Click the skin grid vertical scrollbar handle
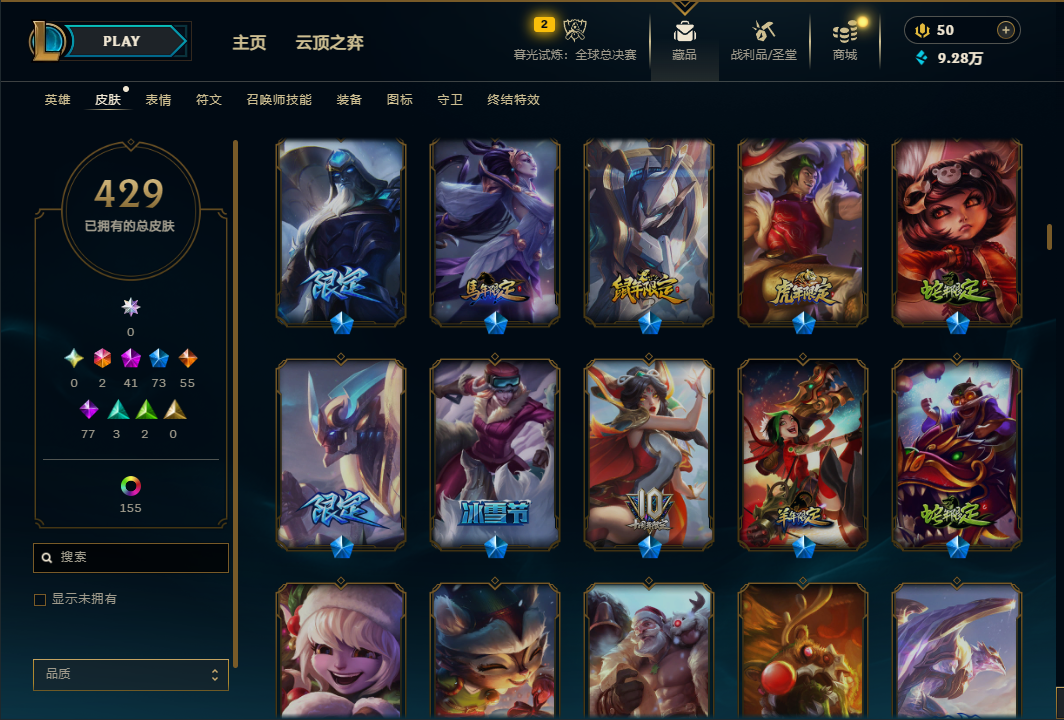Image resolution: width=1064 pixels, height=720 pixels. pyautogui.click(x=1049, y=238)
